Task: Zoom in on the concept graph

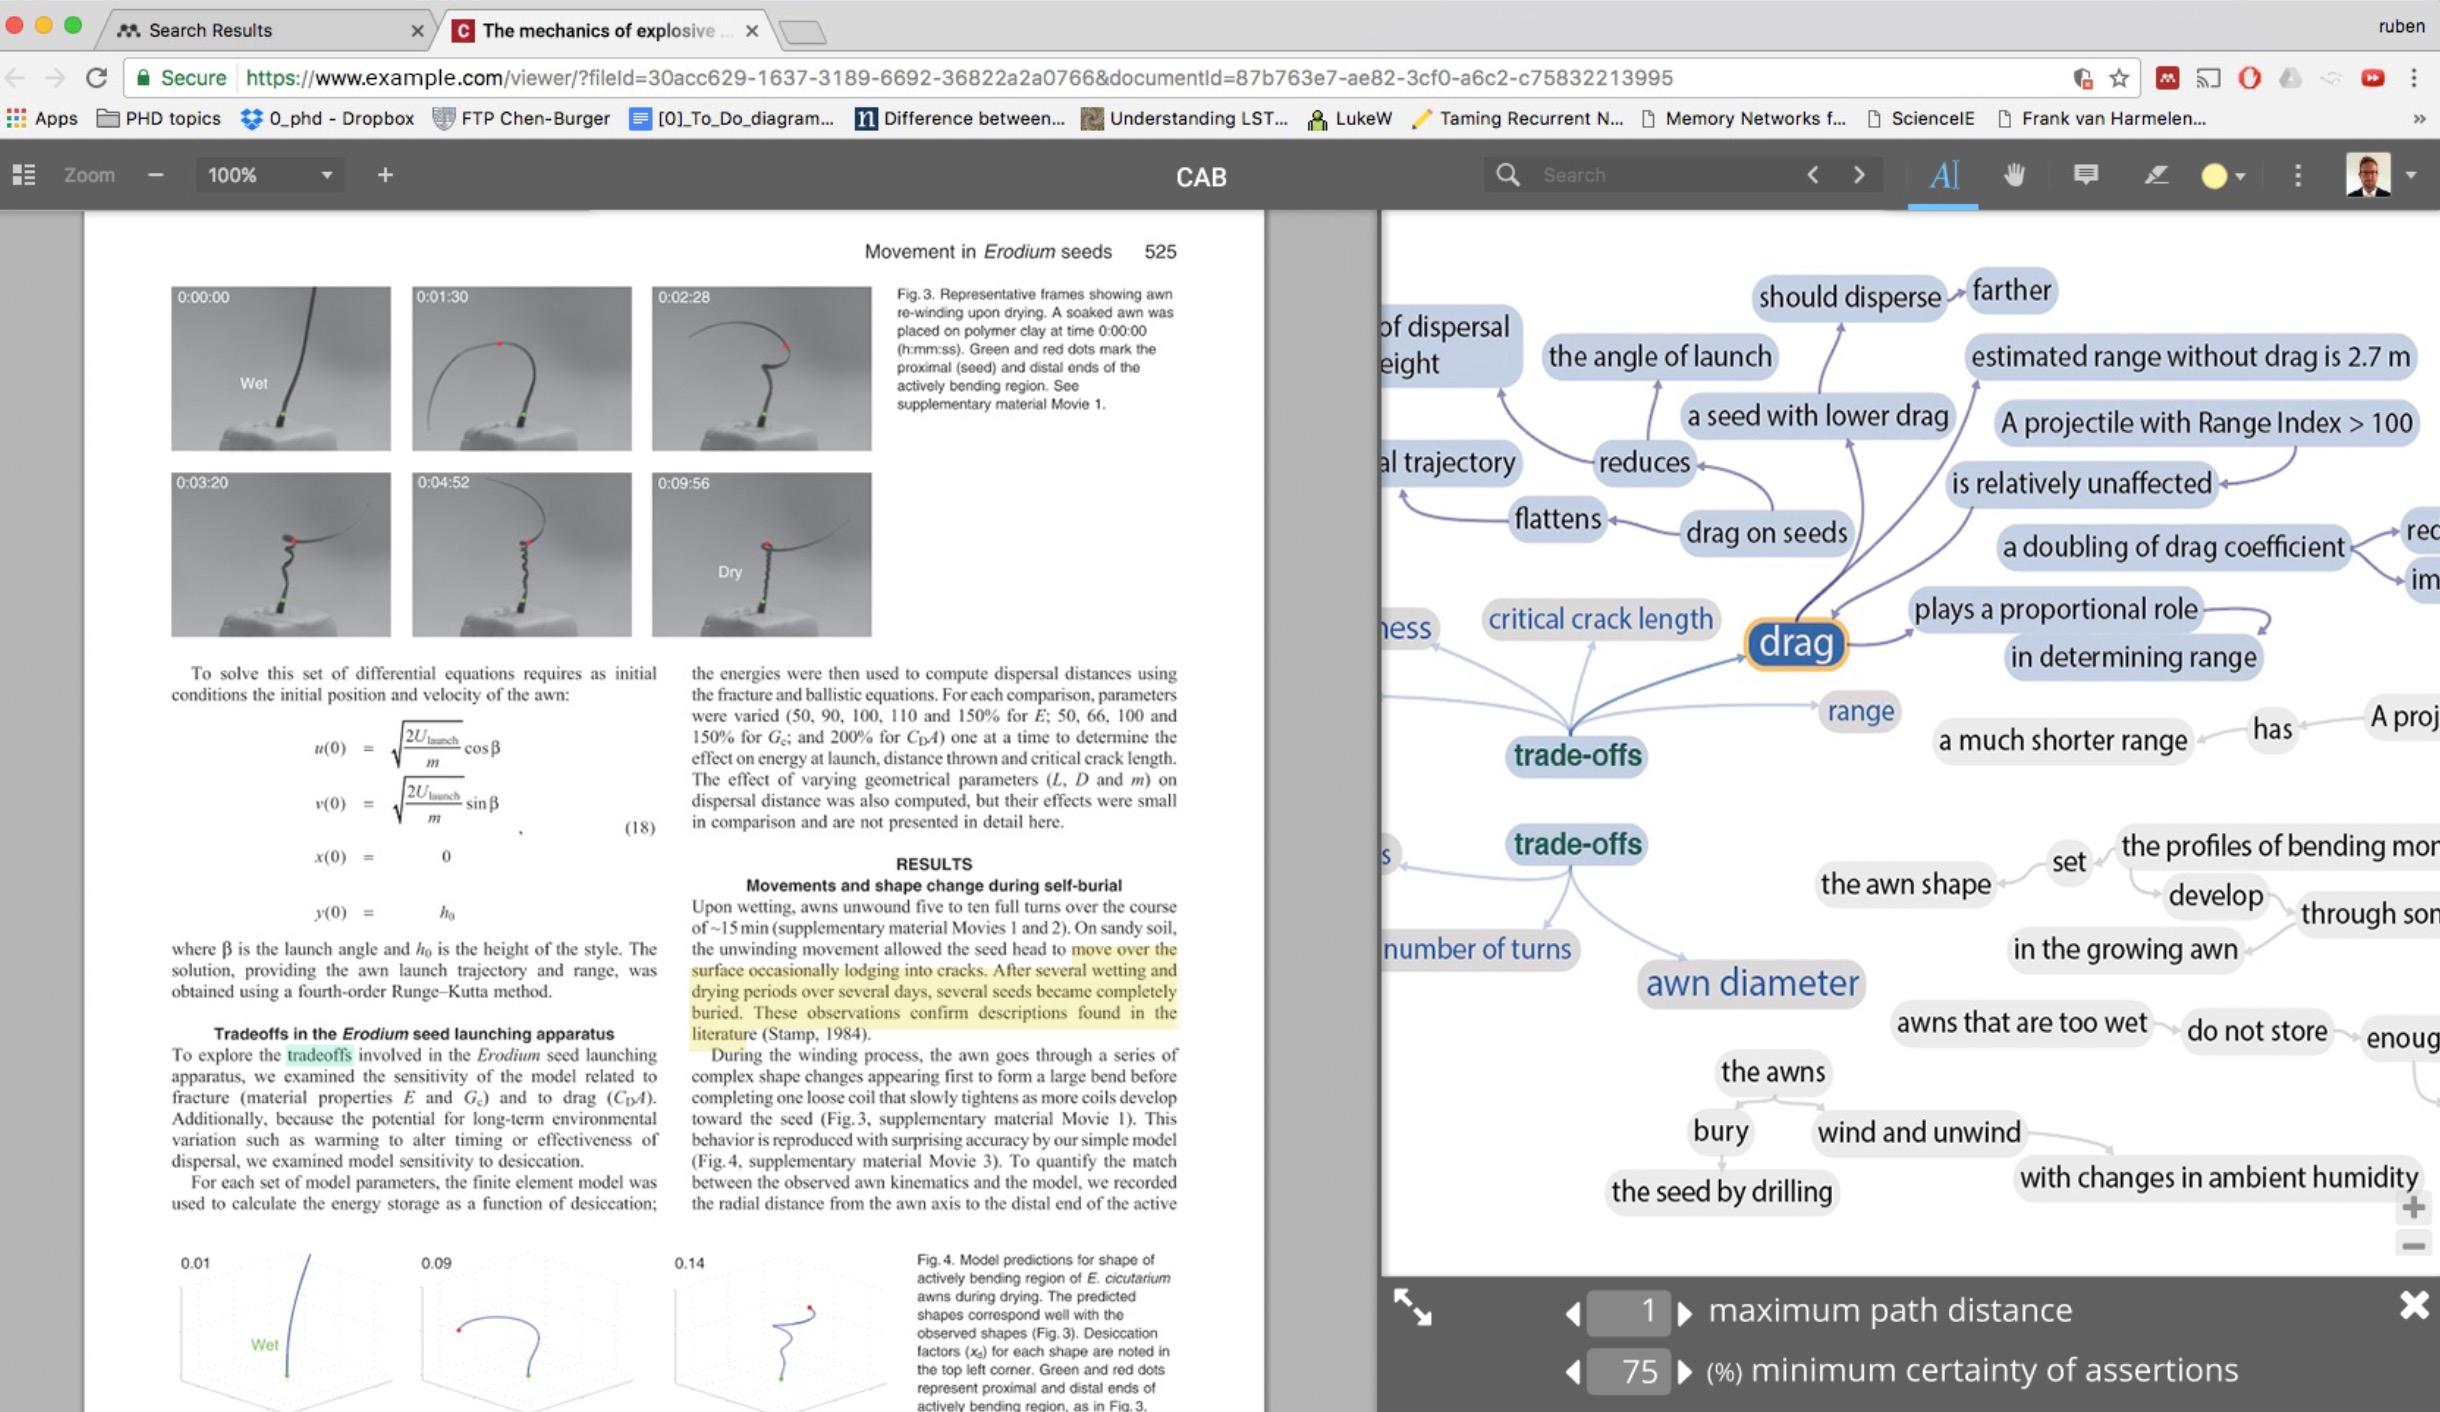Action: point(2413,1207)
